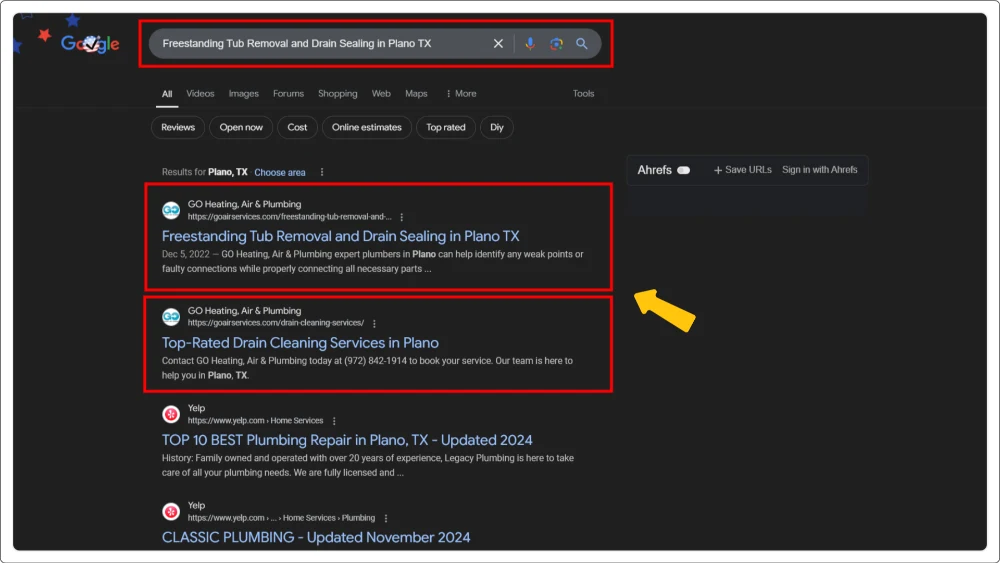The height and width of the screenshot is (563, 1000).
Task: Switch to the Forums tab
Action: pyautogui.click(x=288, y=94)
